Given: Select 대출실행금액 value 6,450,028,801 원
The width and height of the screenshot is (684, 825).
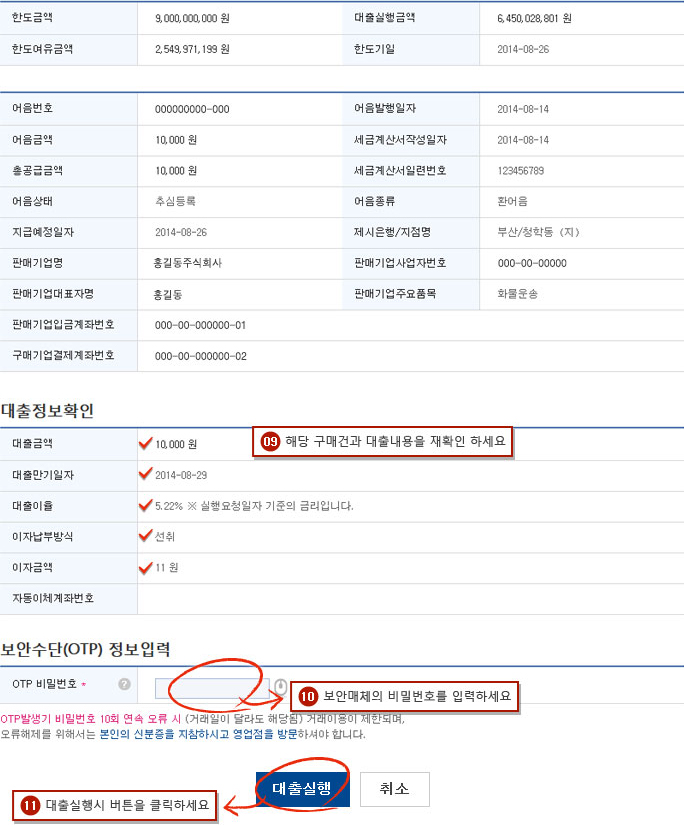Looking at the screenshot, I should pyautogui.click(x=534, y=18).
